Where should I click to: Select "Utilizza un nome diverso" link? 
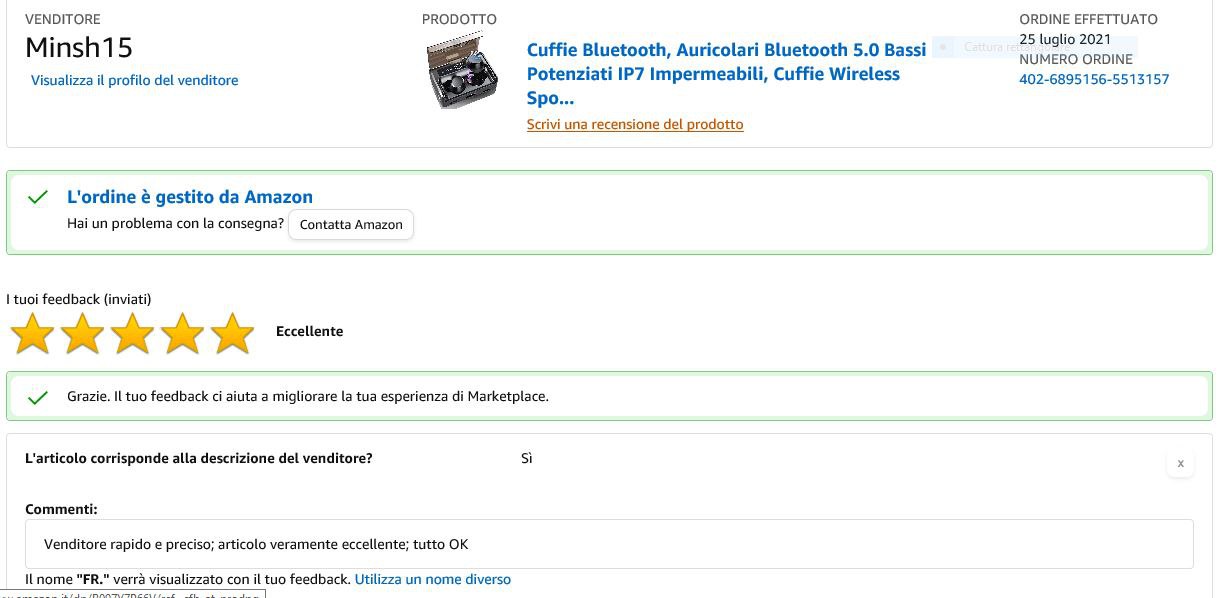(x=432, y=579)
